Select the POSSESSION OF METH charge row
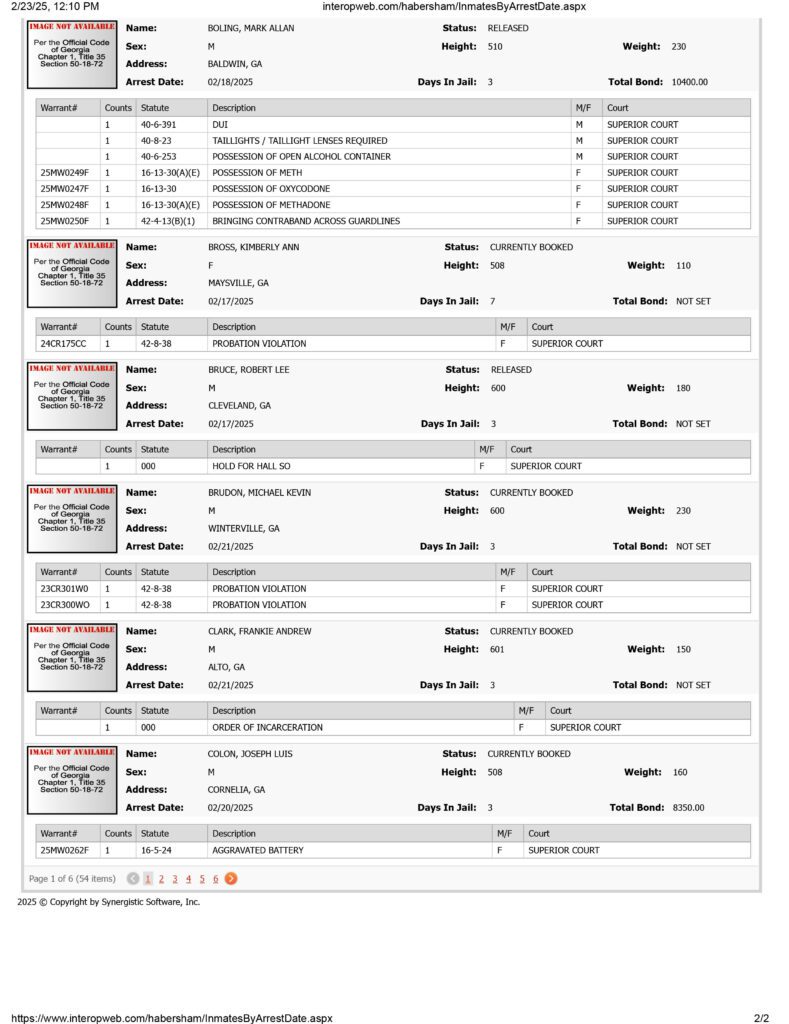 (x=393, y=172)
